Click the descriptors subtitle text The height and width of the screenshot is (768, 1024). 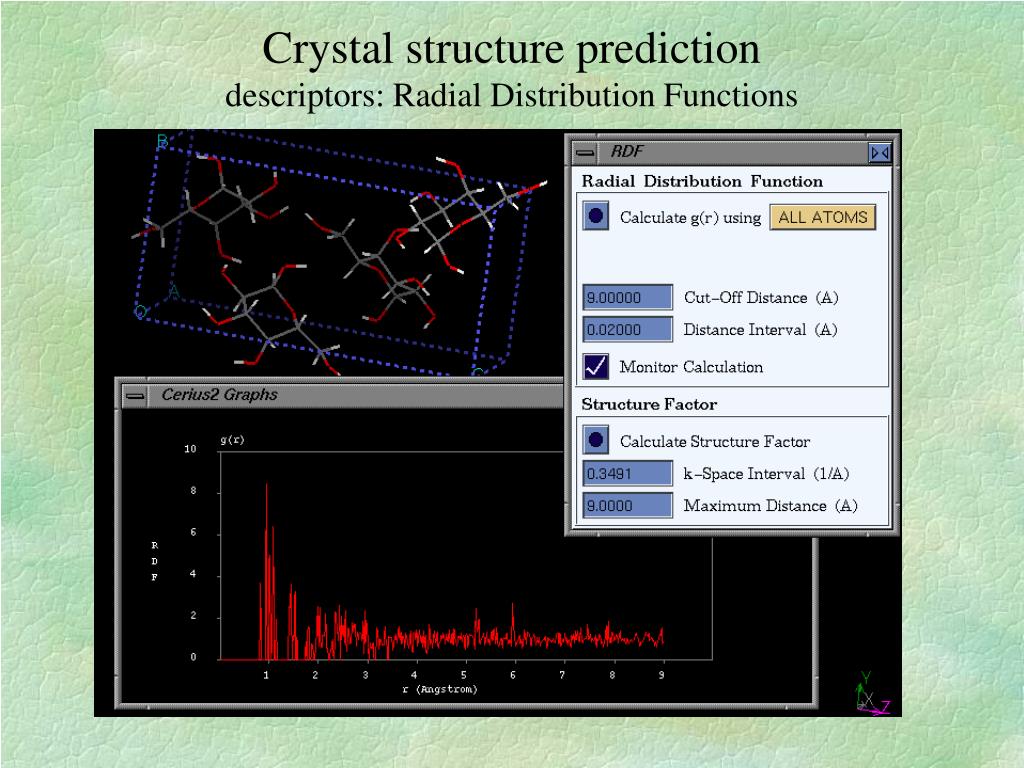coord(511,95)
